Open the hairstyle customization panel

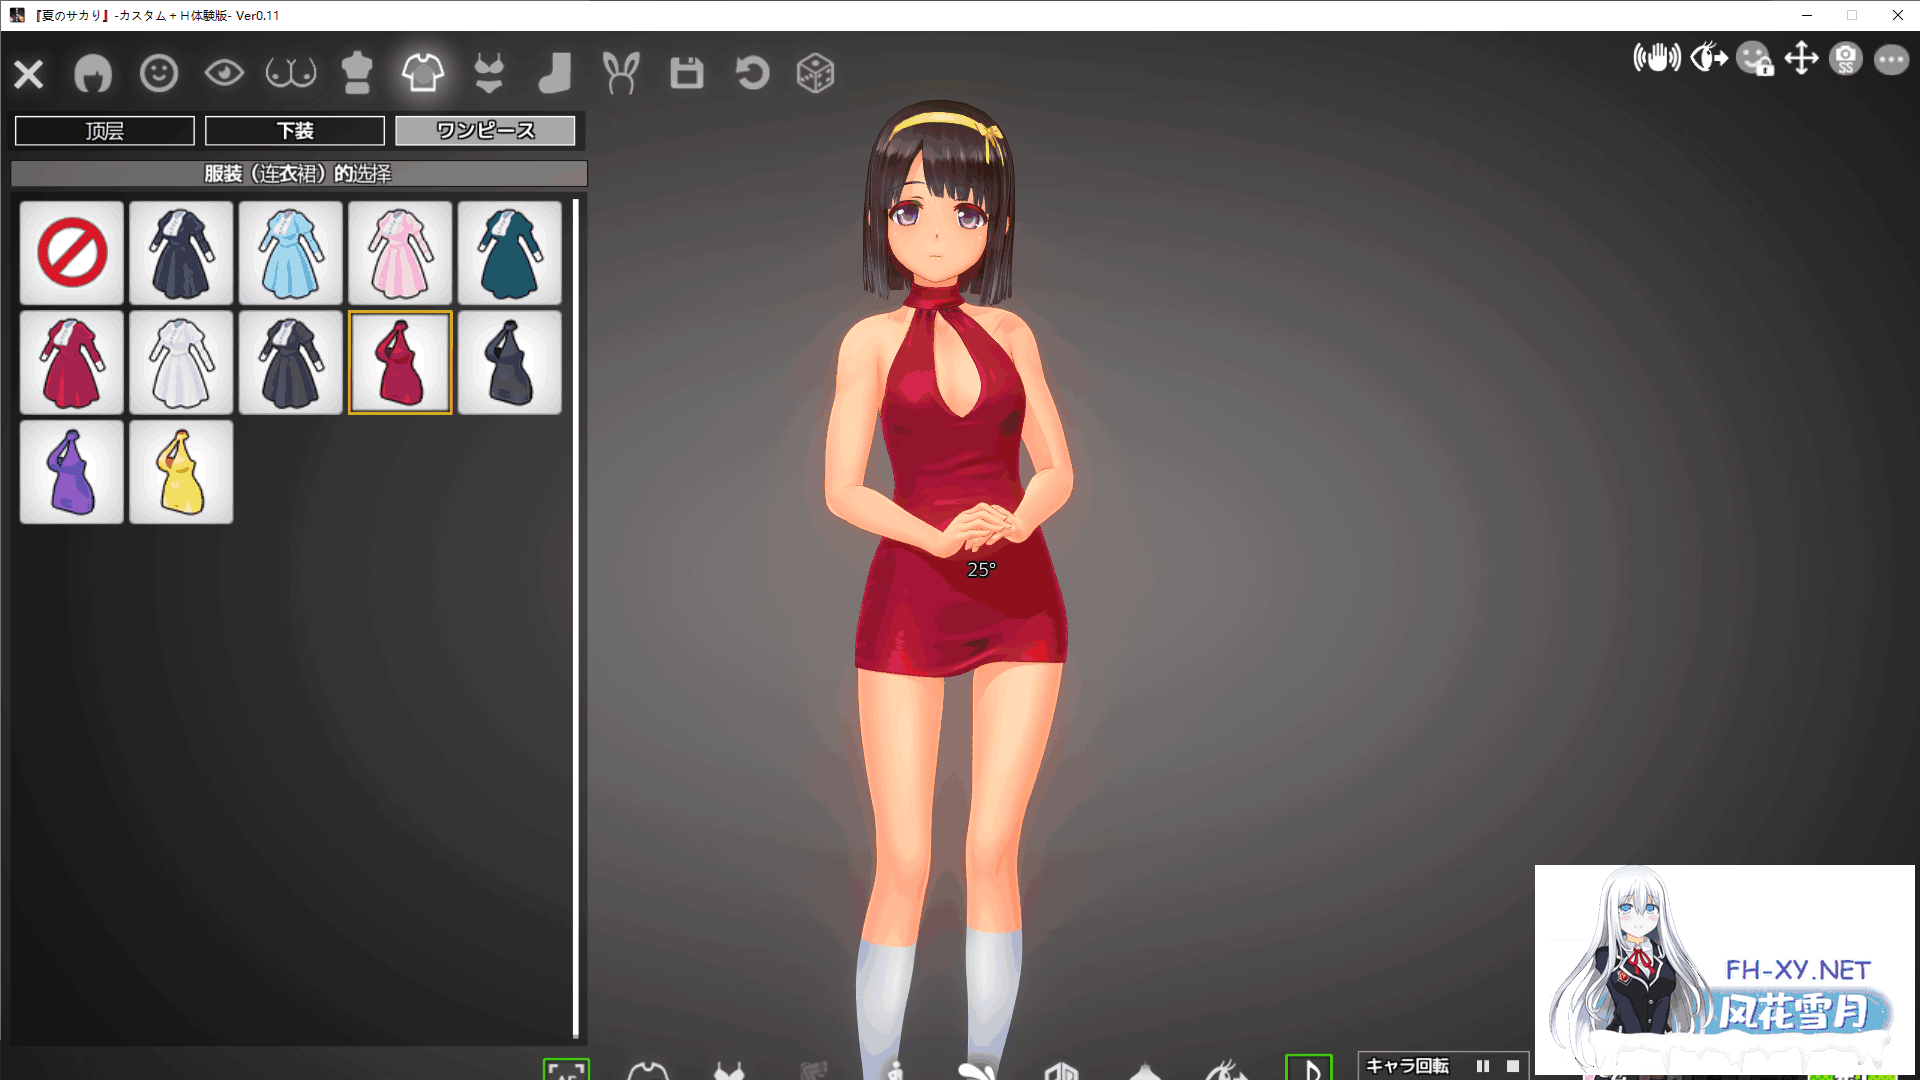(x=93, y=72)
